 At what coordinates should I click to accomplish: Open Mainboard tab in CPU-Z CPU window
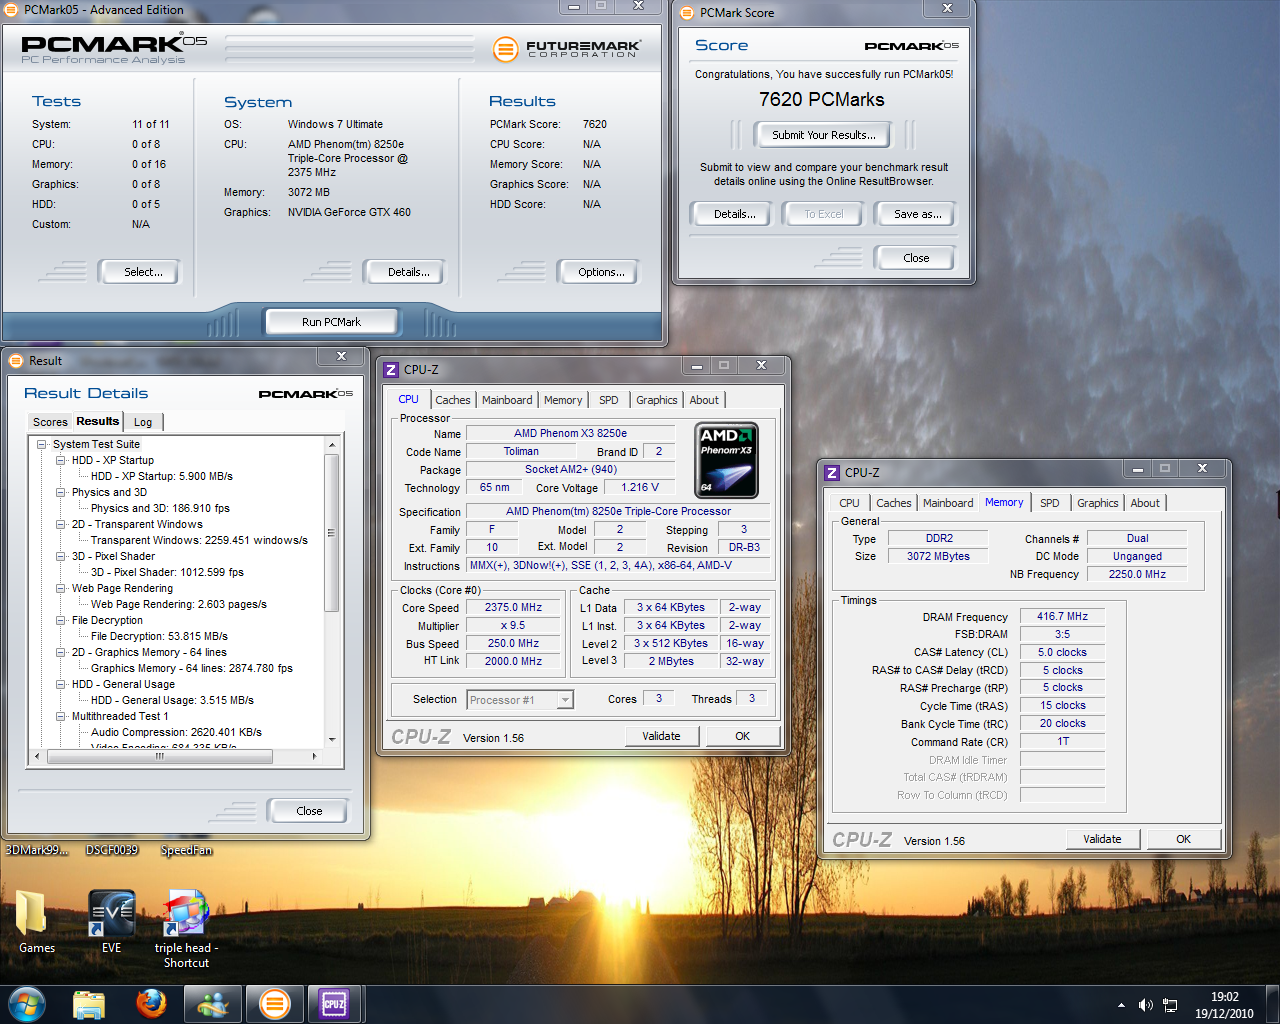507,400
